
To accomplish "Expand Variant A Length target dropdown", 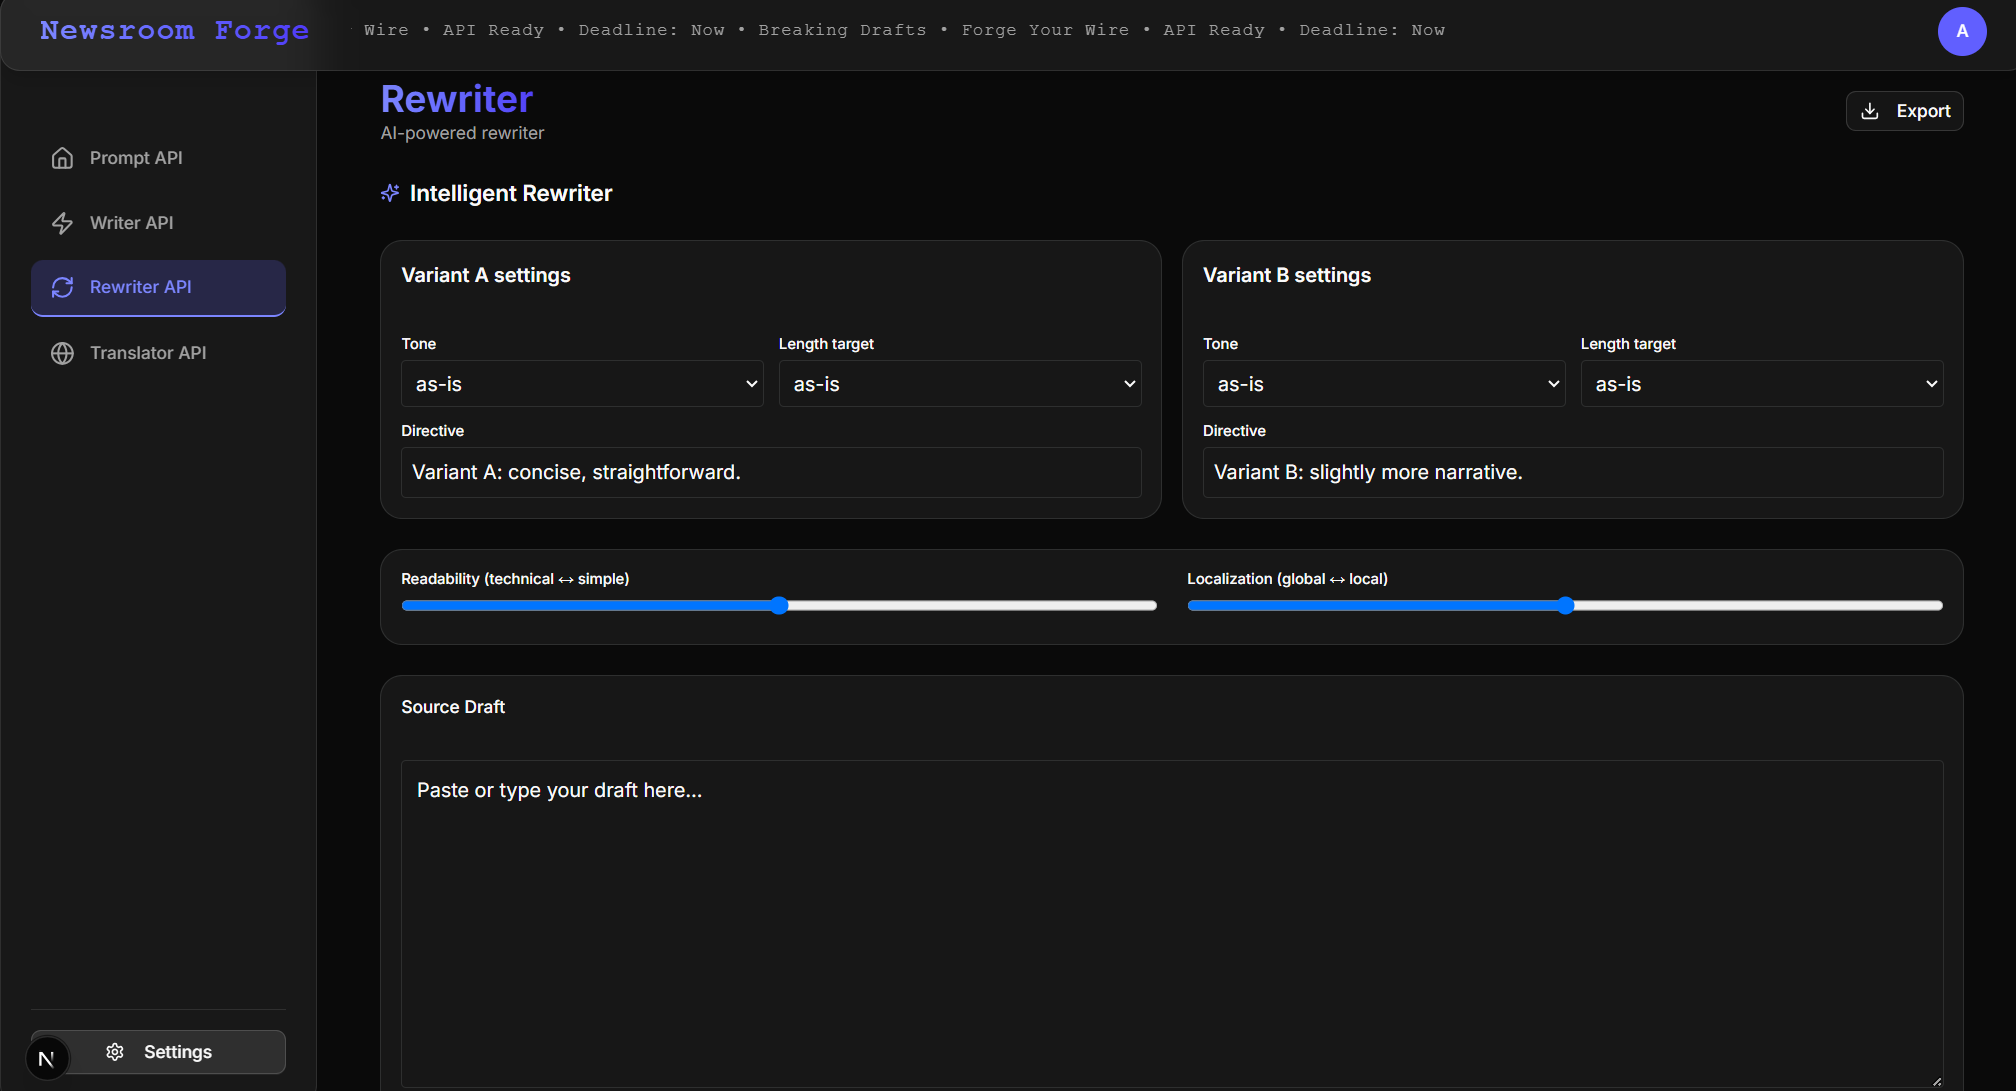I will [x=960, y=384].
